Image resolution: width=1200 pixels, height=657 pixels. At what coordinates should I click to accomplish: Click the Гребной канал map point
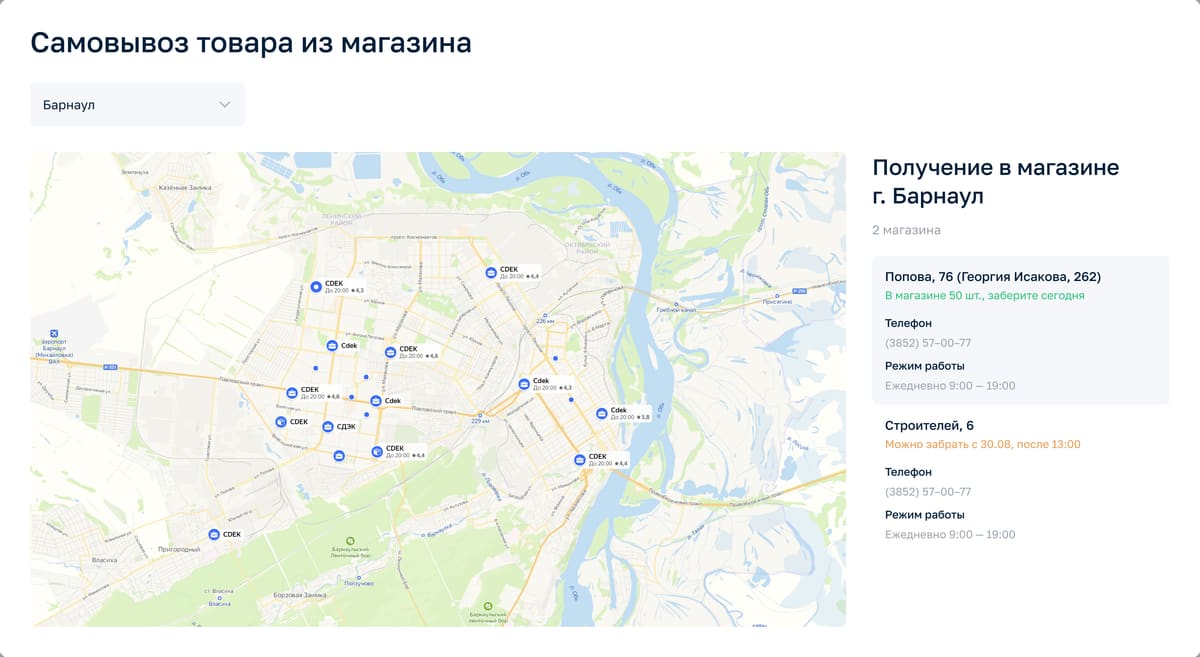click(x=675, y=303)
